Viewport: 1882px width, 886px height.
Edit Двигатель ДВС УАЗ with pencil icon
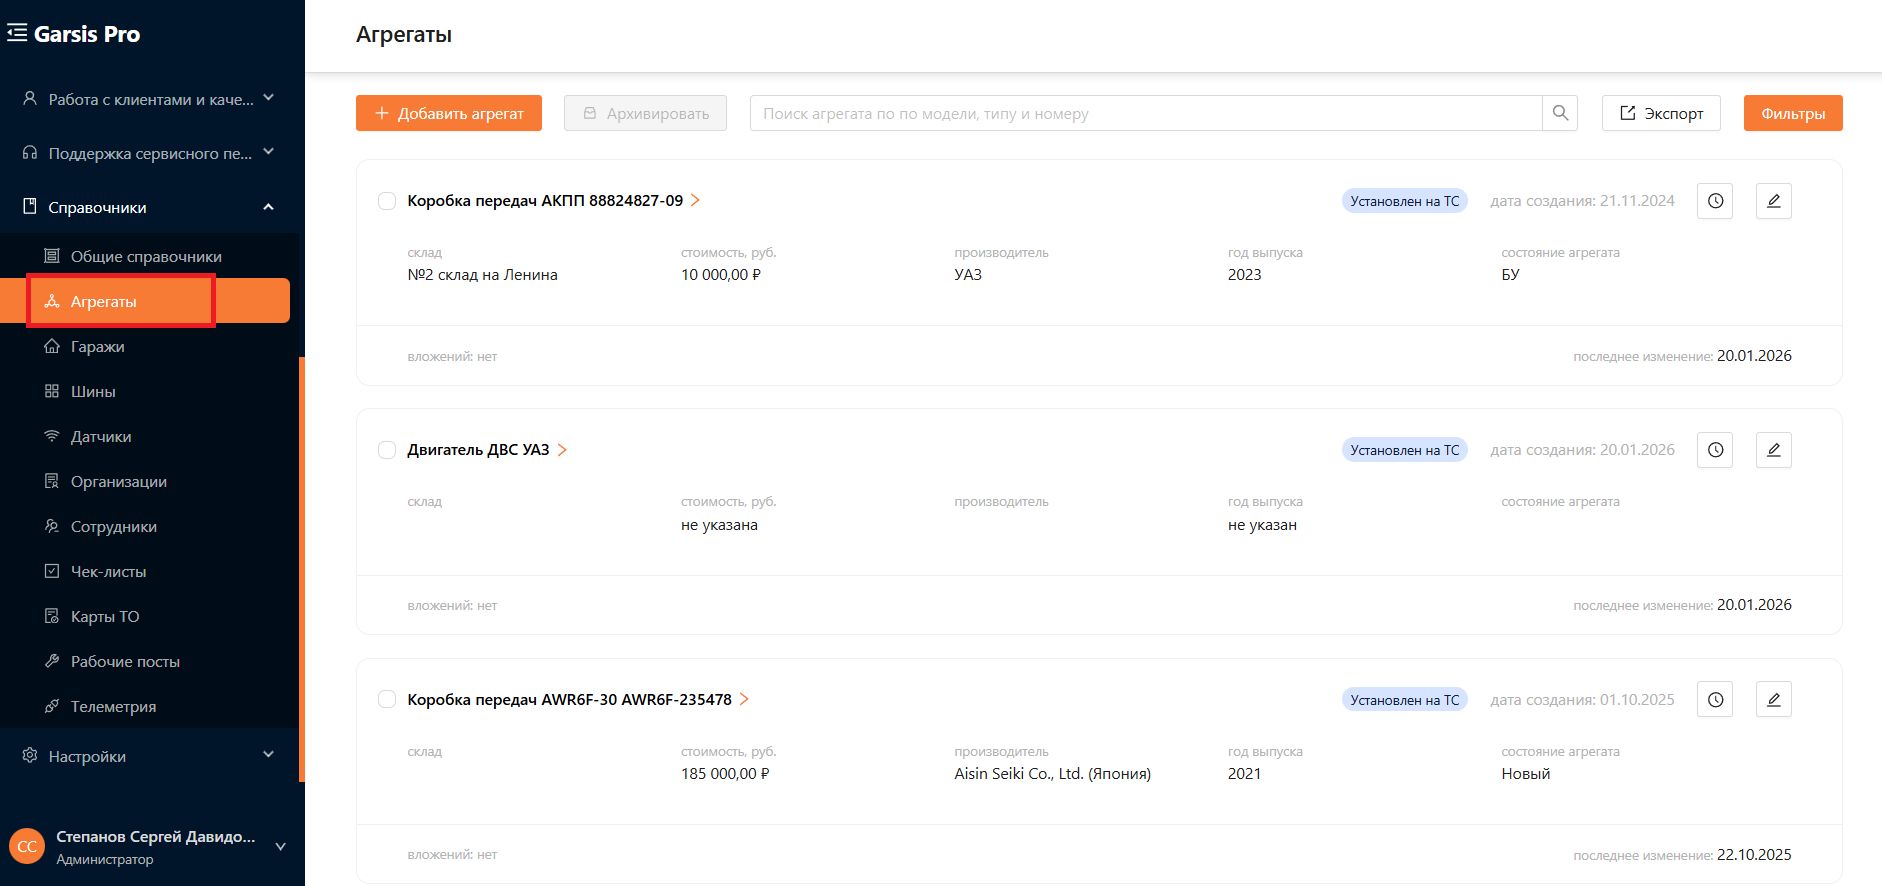coord(1774,450)
